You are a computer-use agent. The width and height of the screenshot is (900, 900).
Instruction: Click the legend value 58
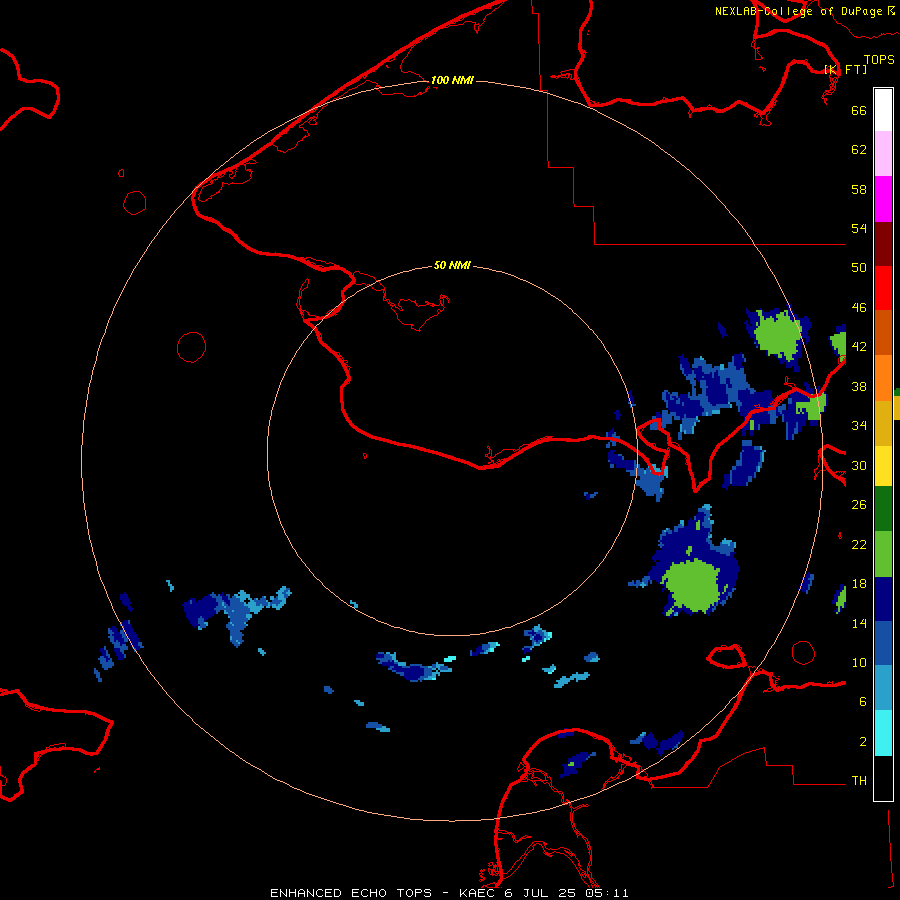click(859, 189)
